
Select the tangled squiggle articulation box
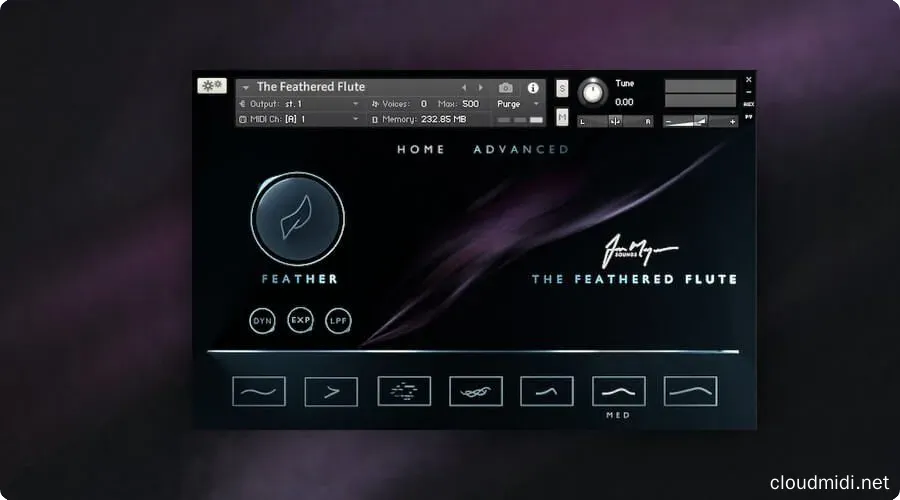click(x=476, y=391)
